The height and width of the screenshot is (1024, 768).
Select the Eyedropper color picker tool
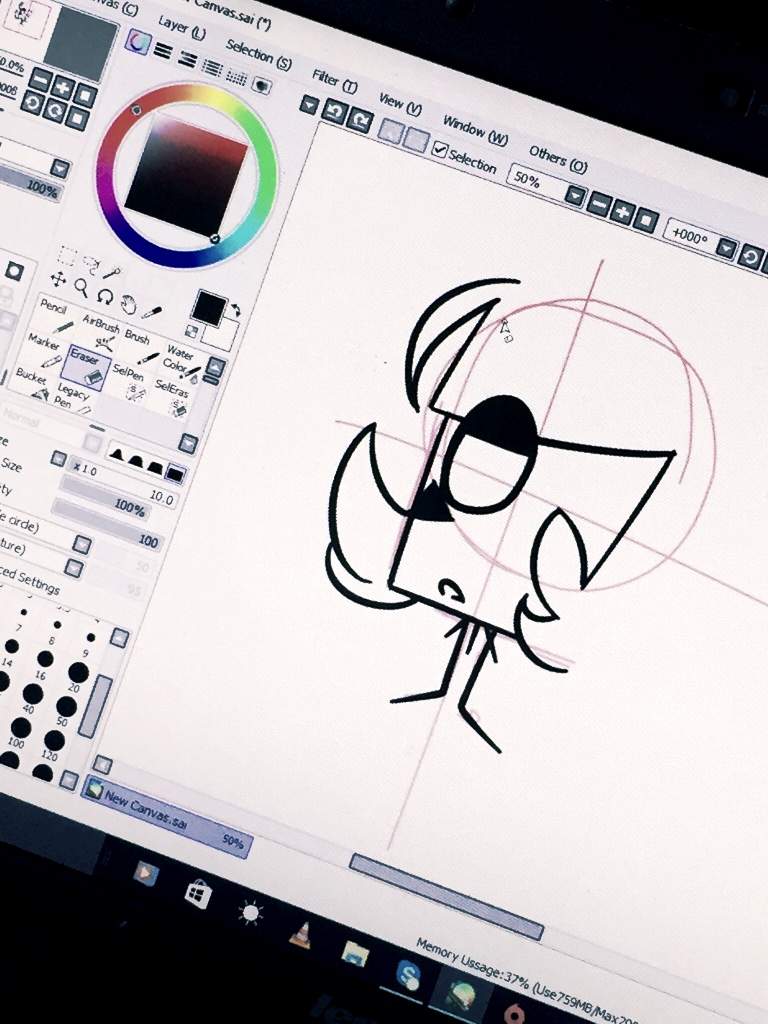click(x=152, y=312)
